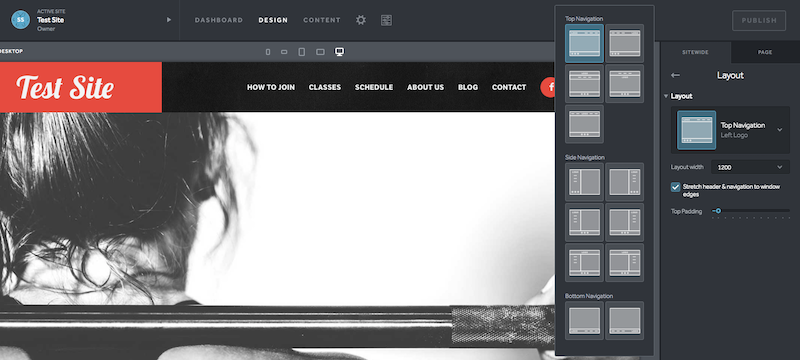The height and width of the screenshot is (360, 800).
Task: Click the How To Join nav link
Action: click(271, 87)
